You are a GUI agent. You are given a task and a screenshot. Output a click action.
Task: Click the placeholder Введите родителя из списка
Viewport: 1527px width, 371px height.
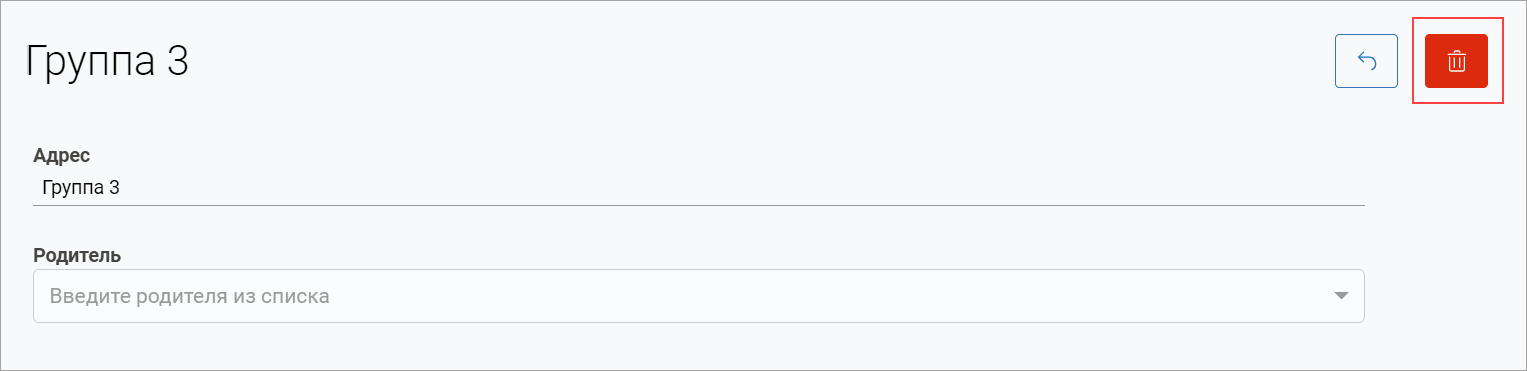click(x=190, y=296)
